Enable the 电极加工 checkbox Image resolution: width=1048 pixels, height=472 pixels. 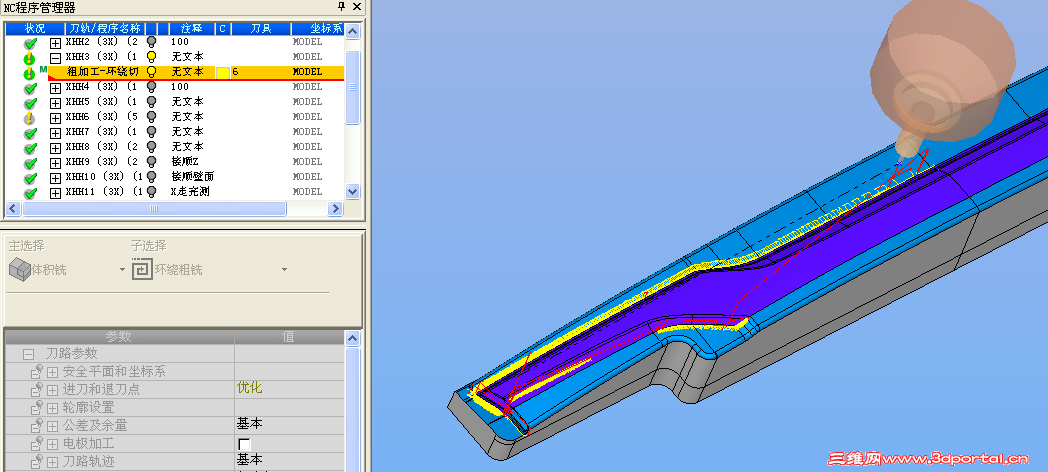tap(244, 444)
